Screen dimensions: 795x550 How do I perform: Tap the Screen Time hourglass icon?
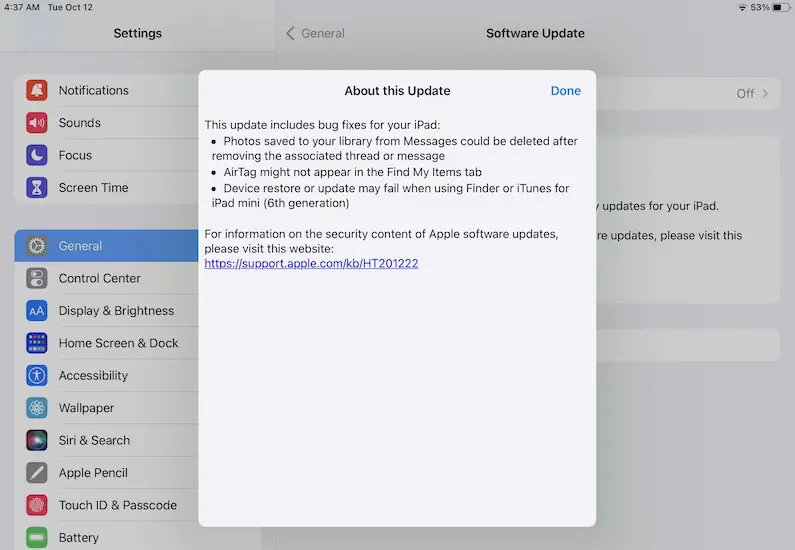pos(37,187)
